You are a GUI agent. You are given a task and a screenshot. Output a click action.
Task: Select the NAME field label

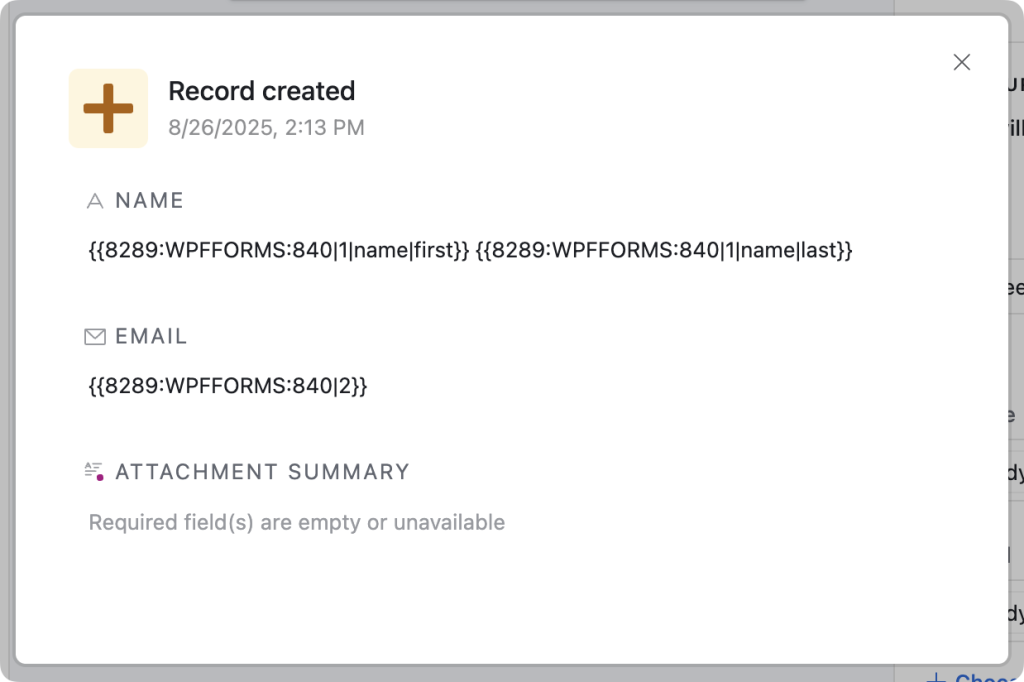[x=150, y=200]
